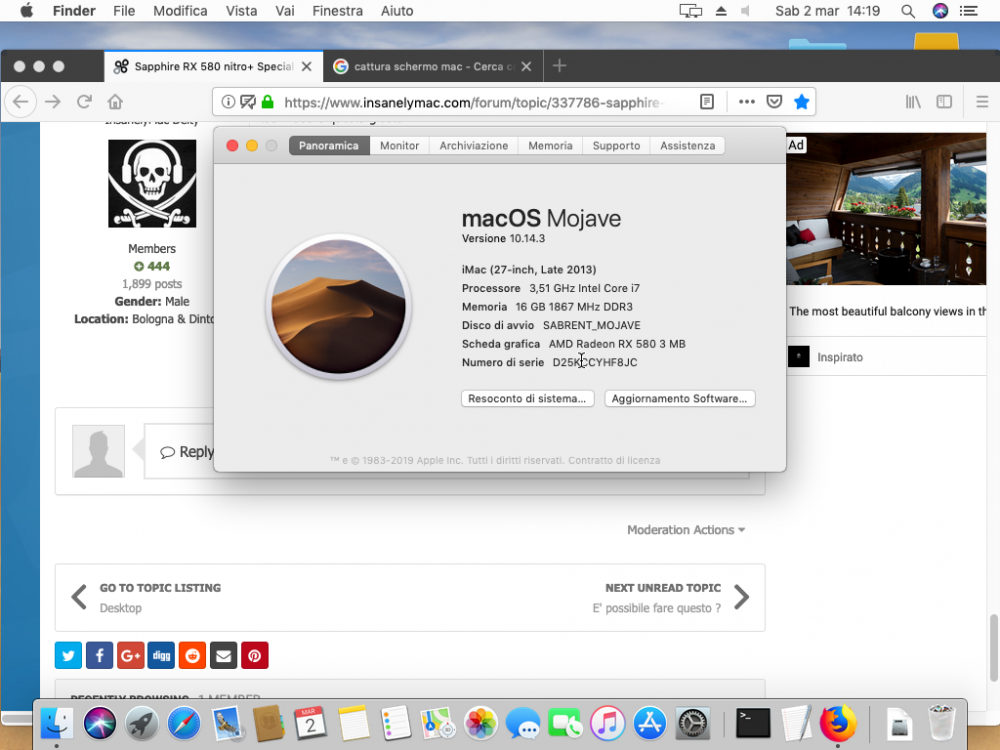The image size is (1000, 750).
Task: Go to Firefox home page icon
Action: [x=115, y=102]
